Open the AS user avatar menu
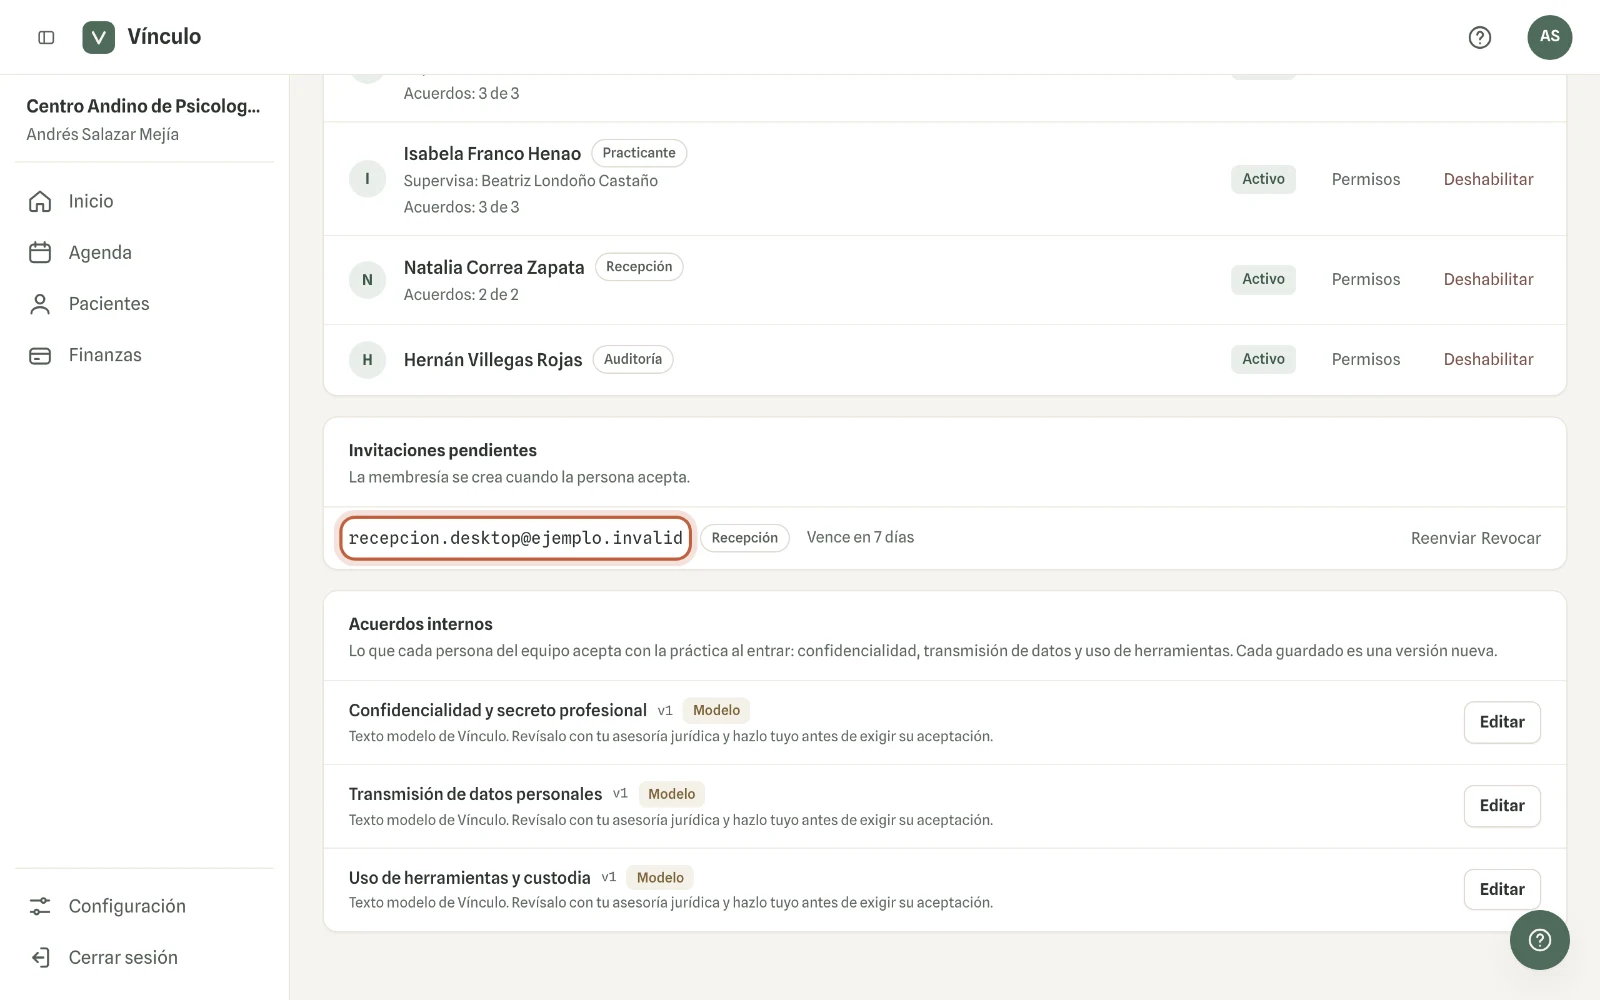Viewport: 1600px width, 1000px height. [x=1550, y=37]
